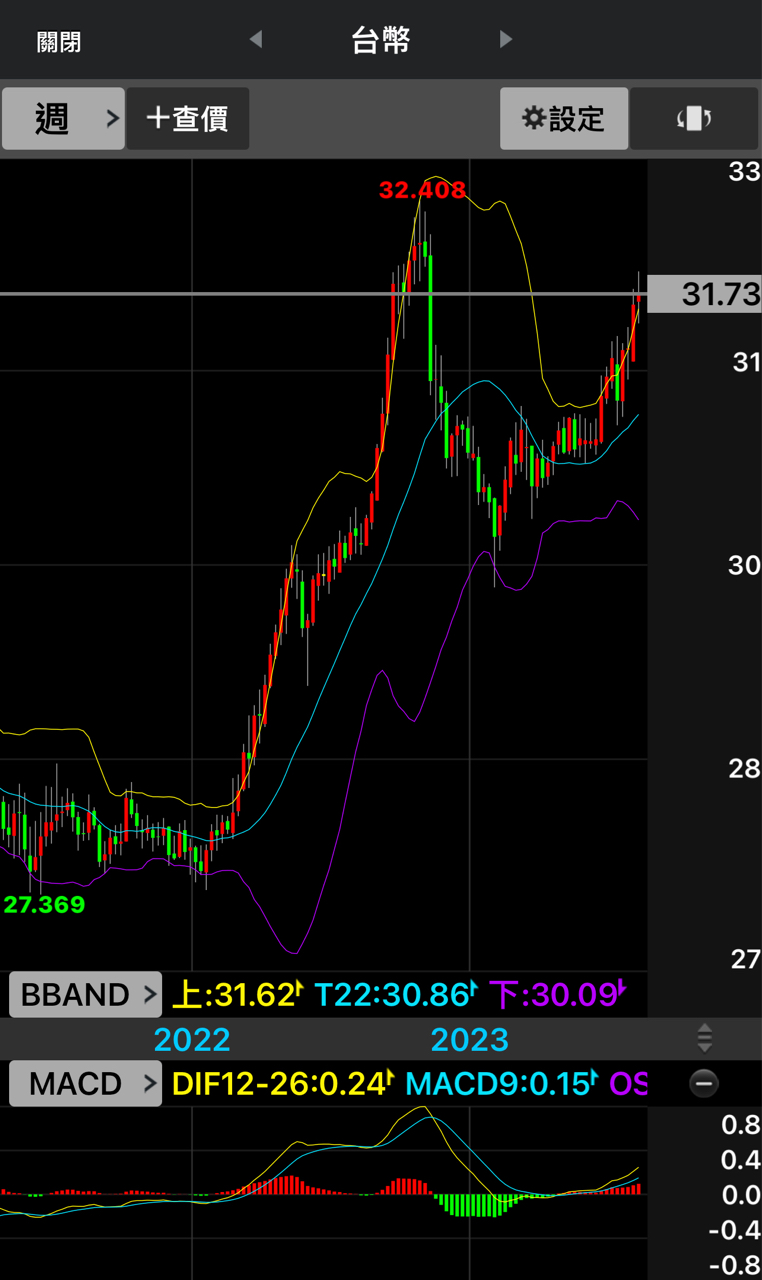Tap the 關閉 close button
762x1280 pixels.
pyautogui.click(x=59, y=42)
